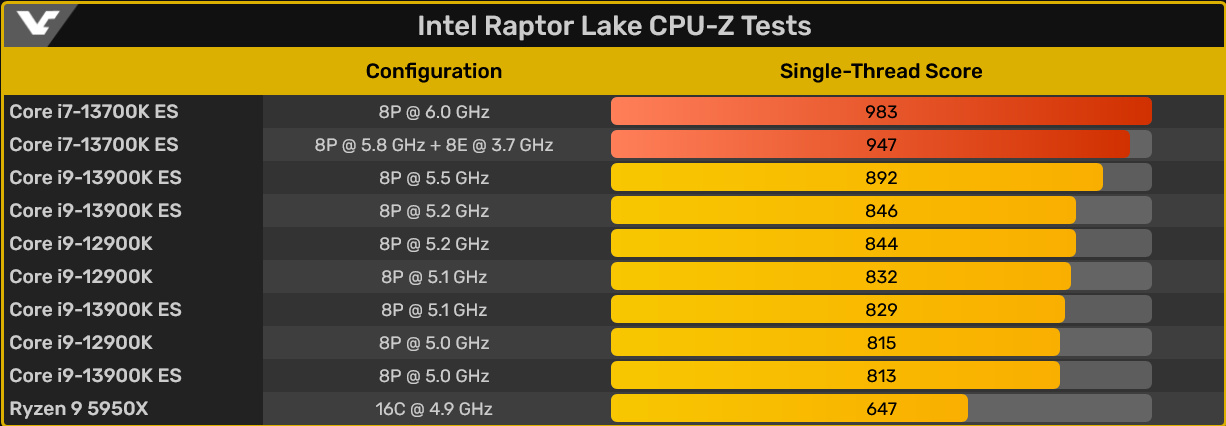Click the 16C @ 4.9 GHz configuration cell
Screen dimensions: 1226x426
[x=433, y=408]
